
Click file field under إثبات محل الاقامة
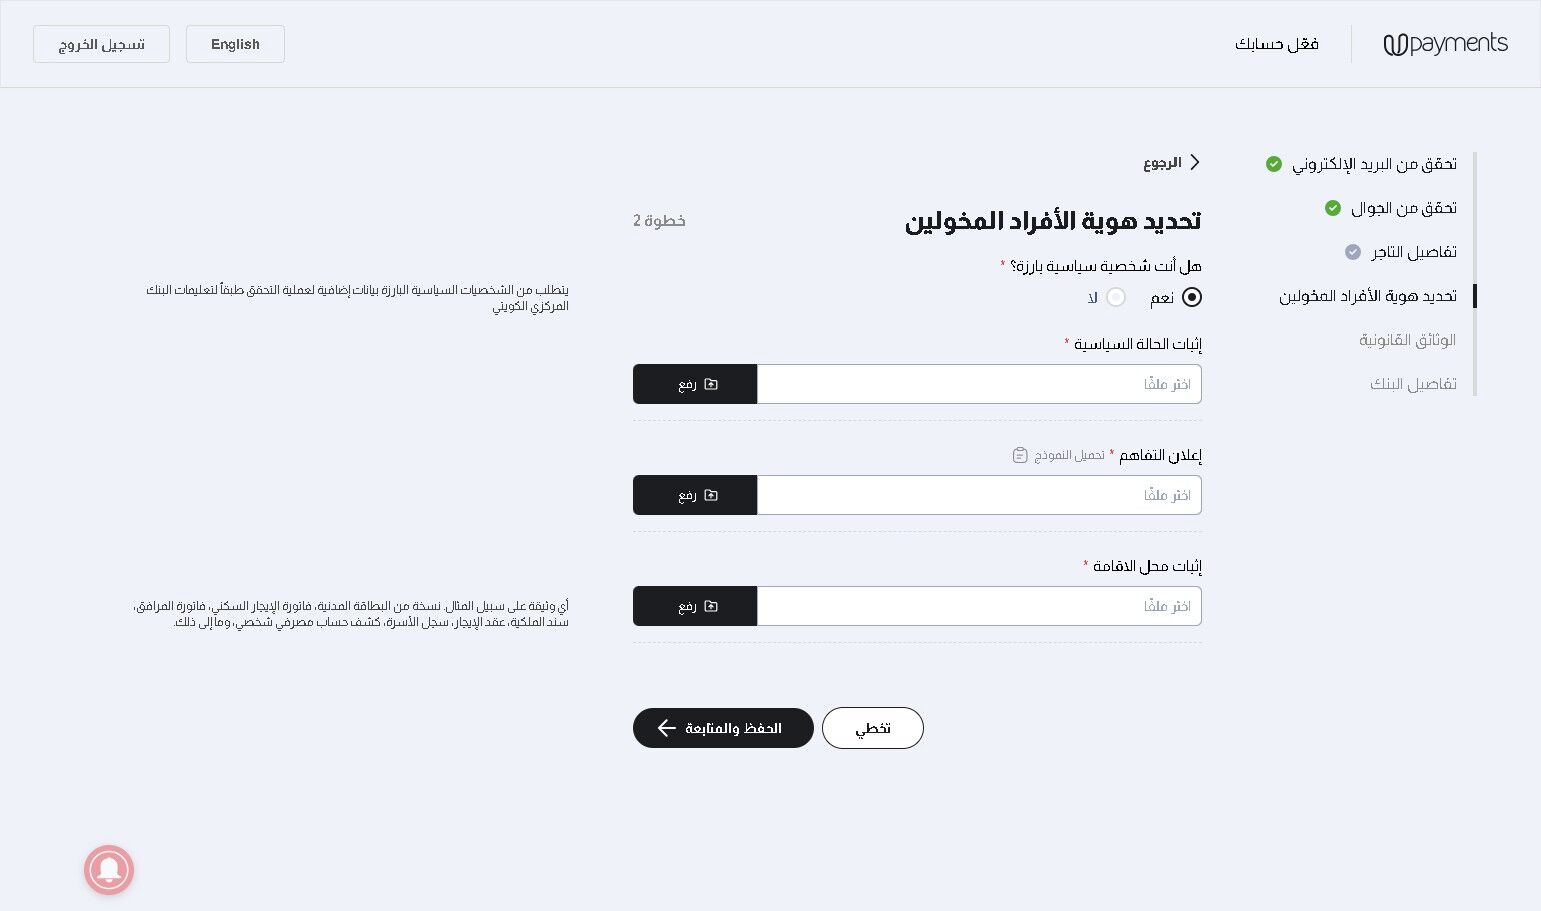(x=979, y=606)
